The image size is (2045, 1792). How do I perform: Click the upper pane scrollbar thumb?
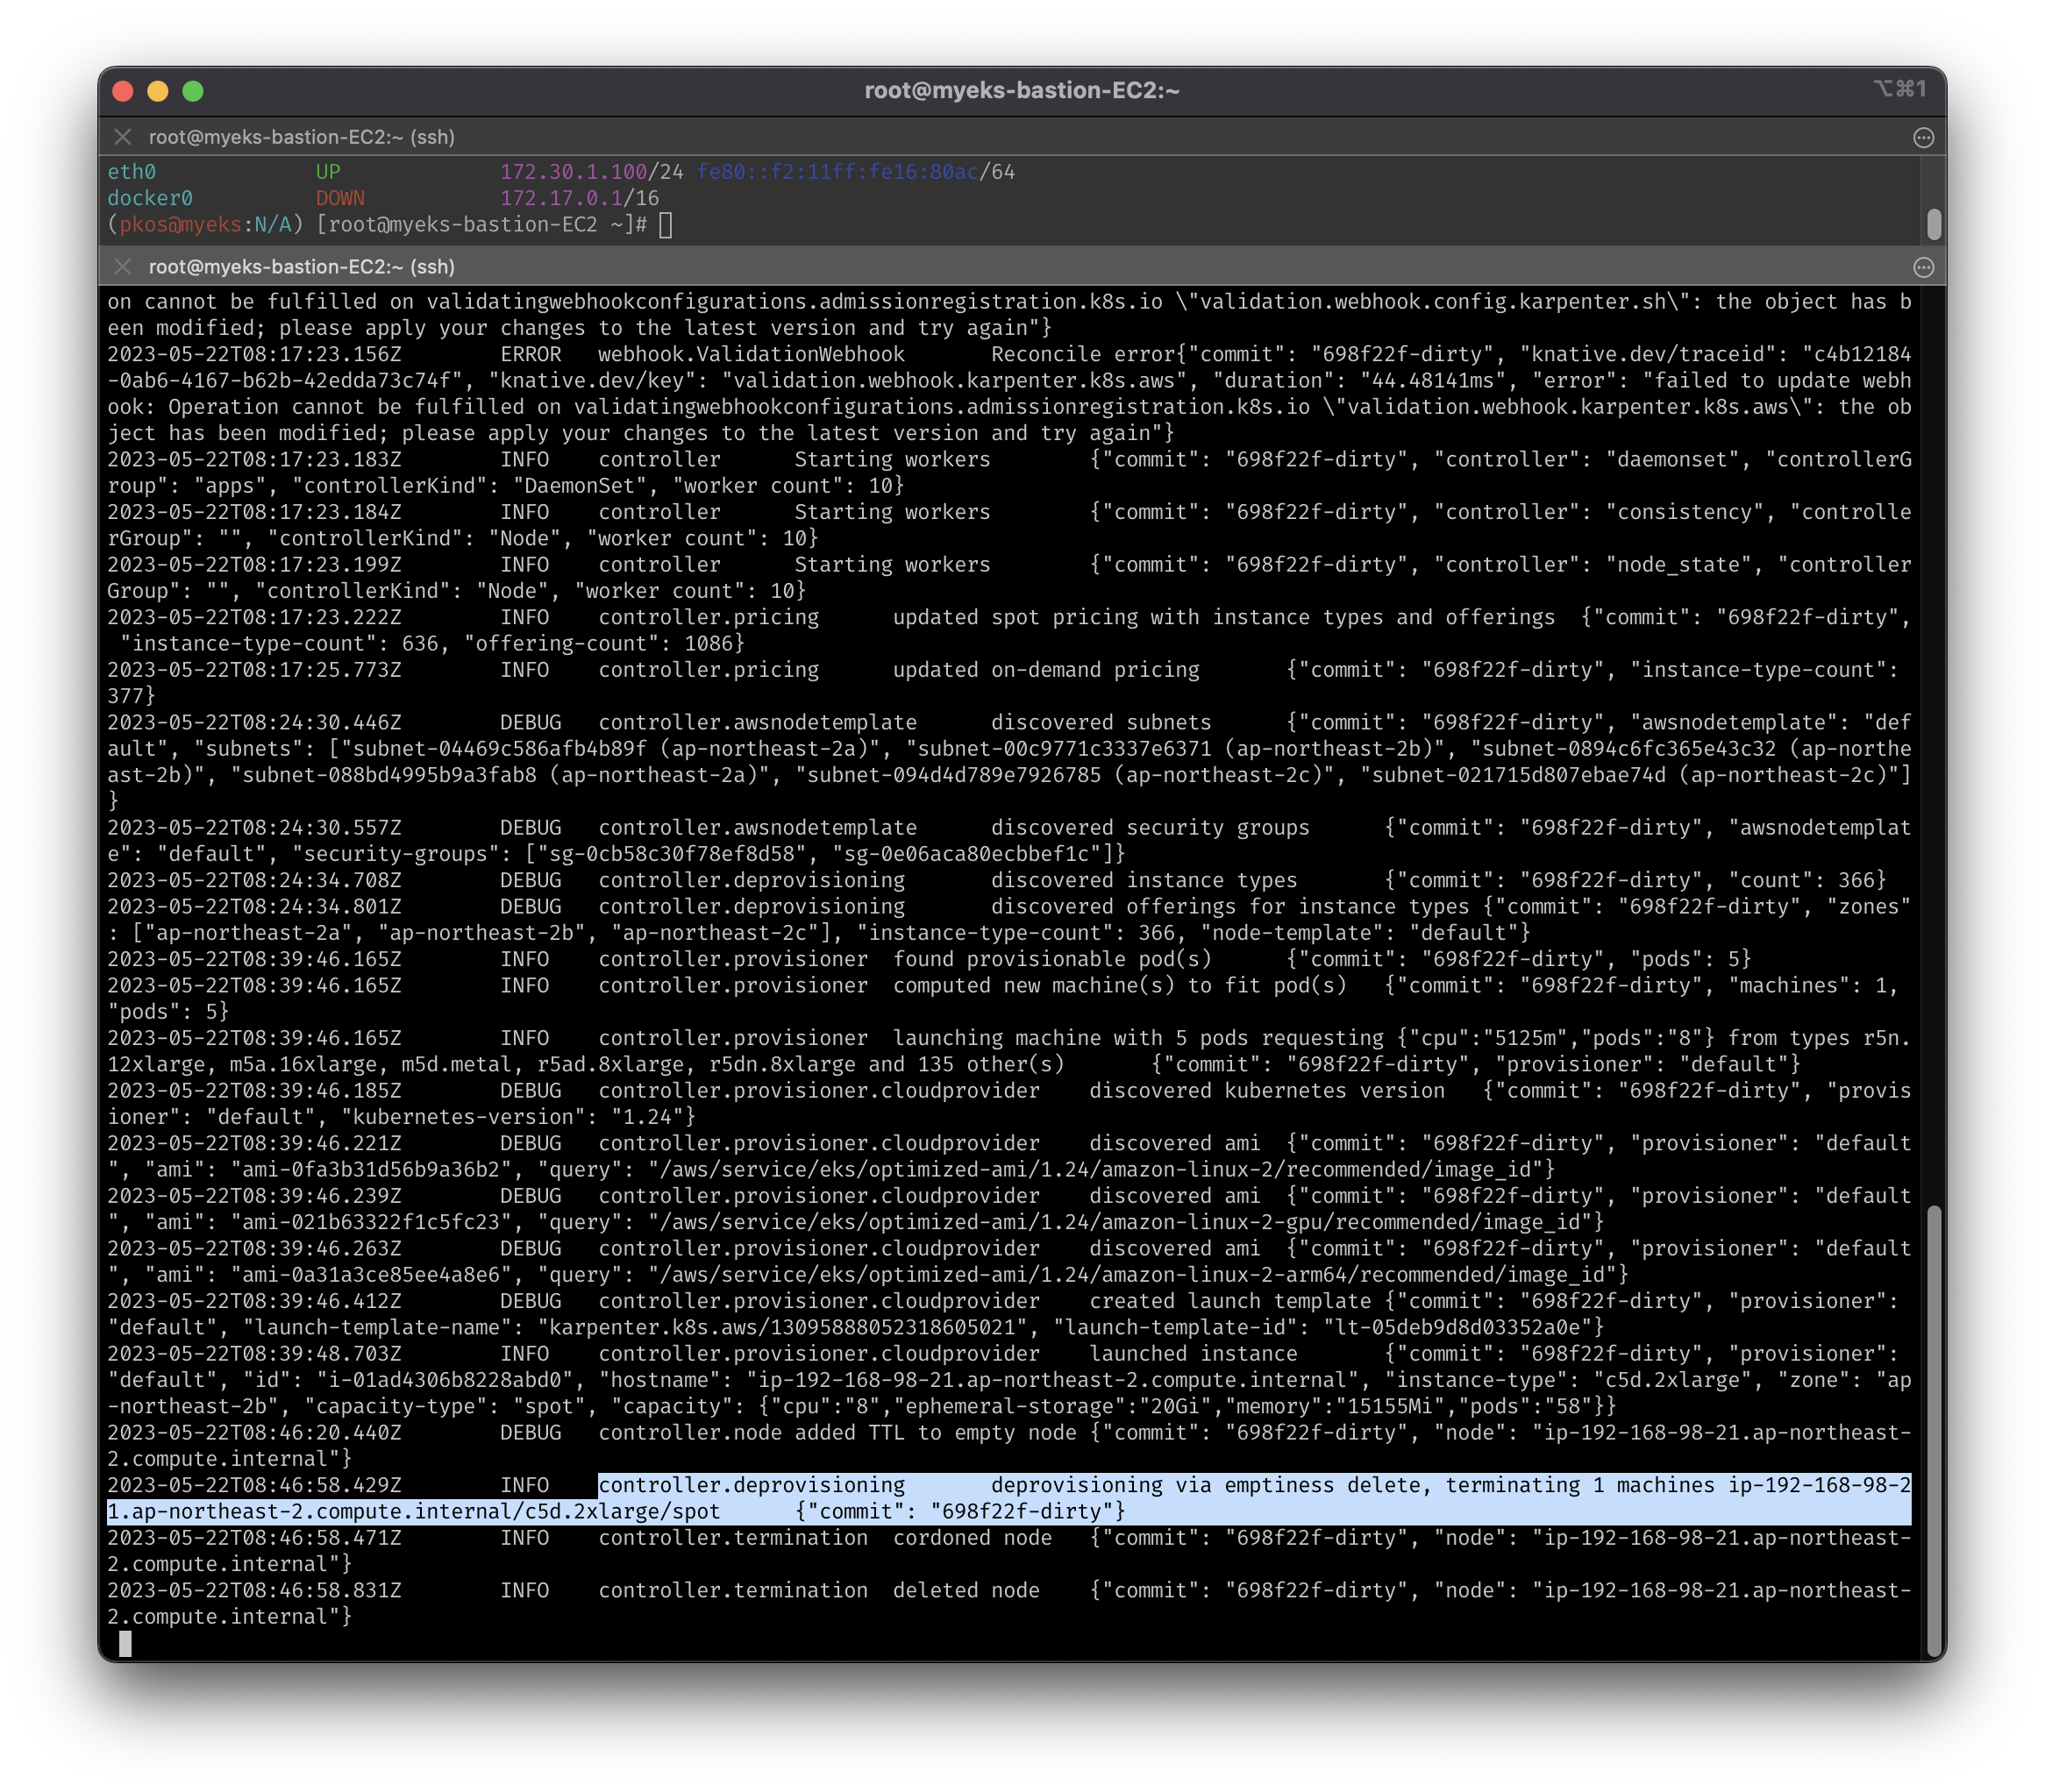1934,224
